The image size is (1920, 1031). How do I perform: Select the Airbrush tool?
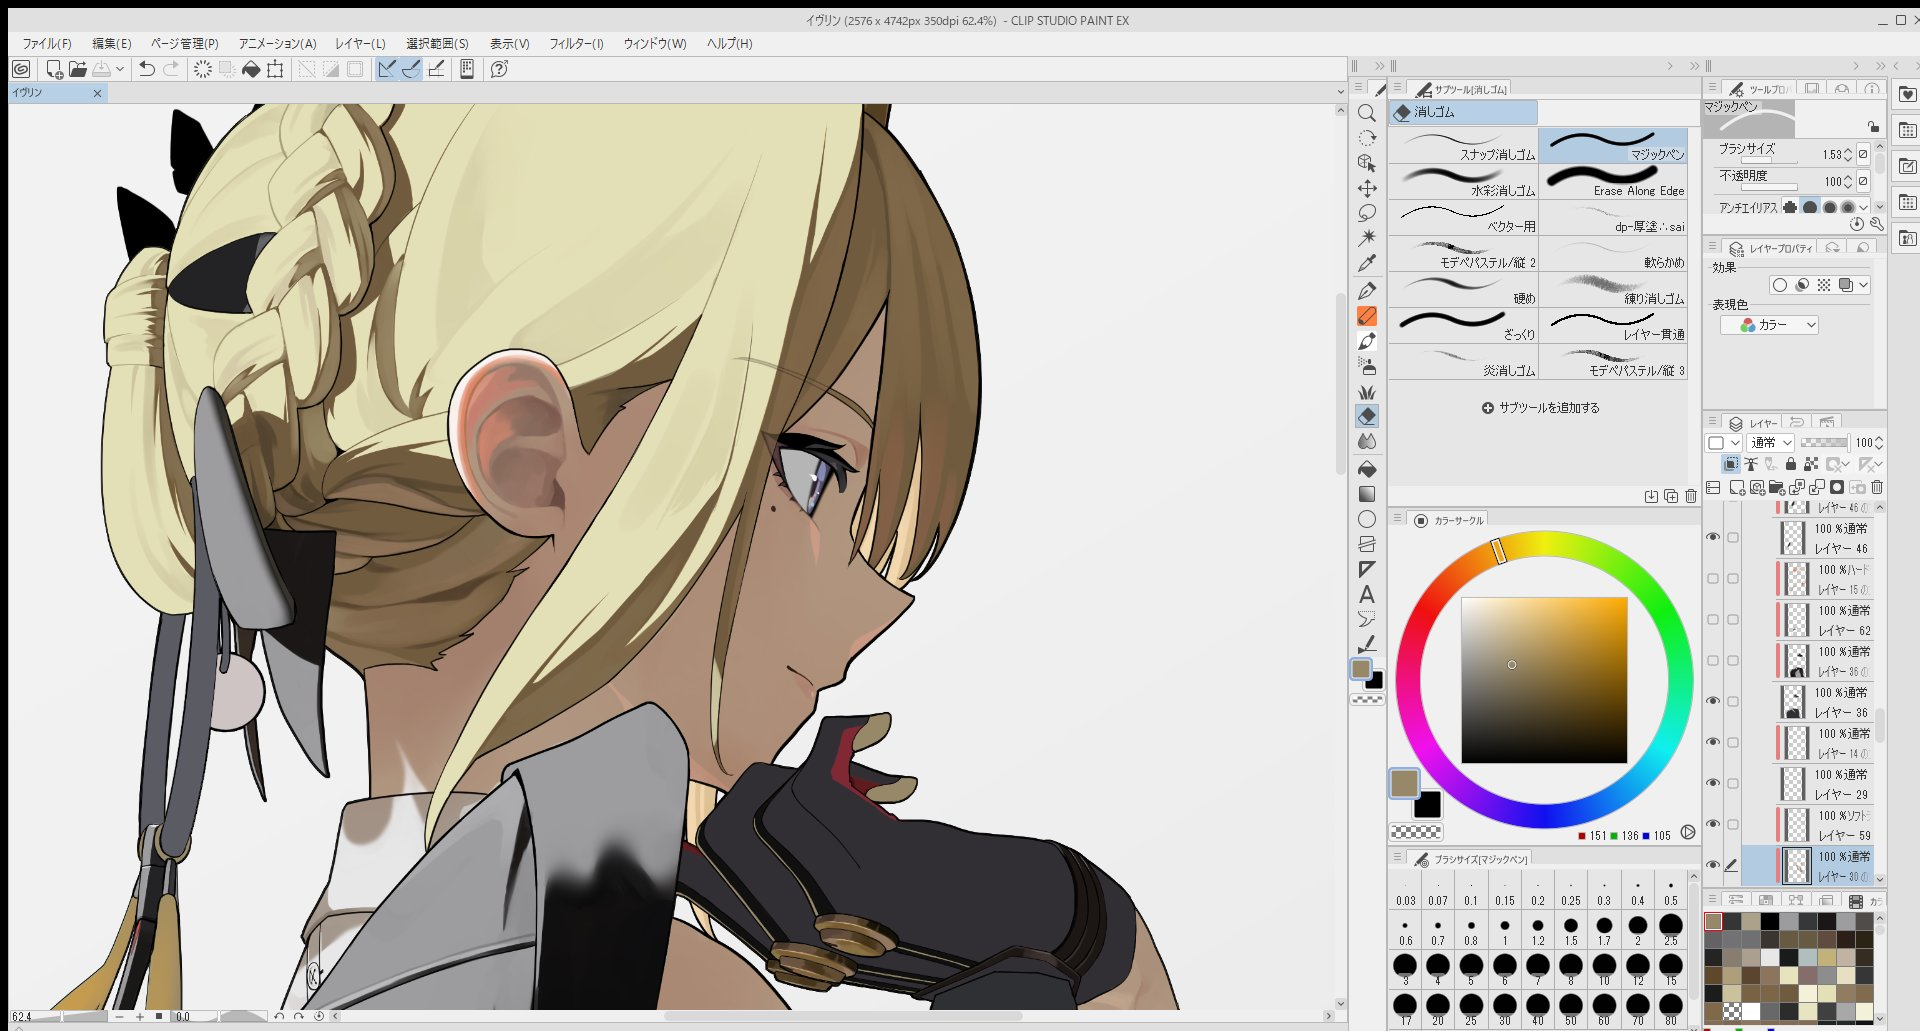pos(1367,366)
